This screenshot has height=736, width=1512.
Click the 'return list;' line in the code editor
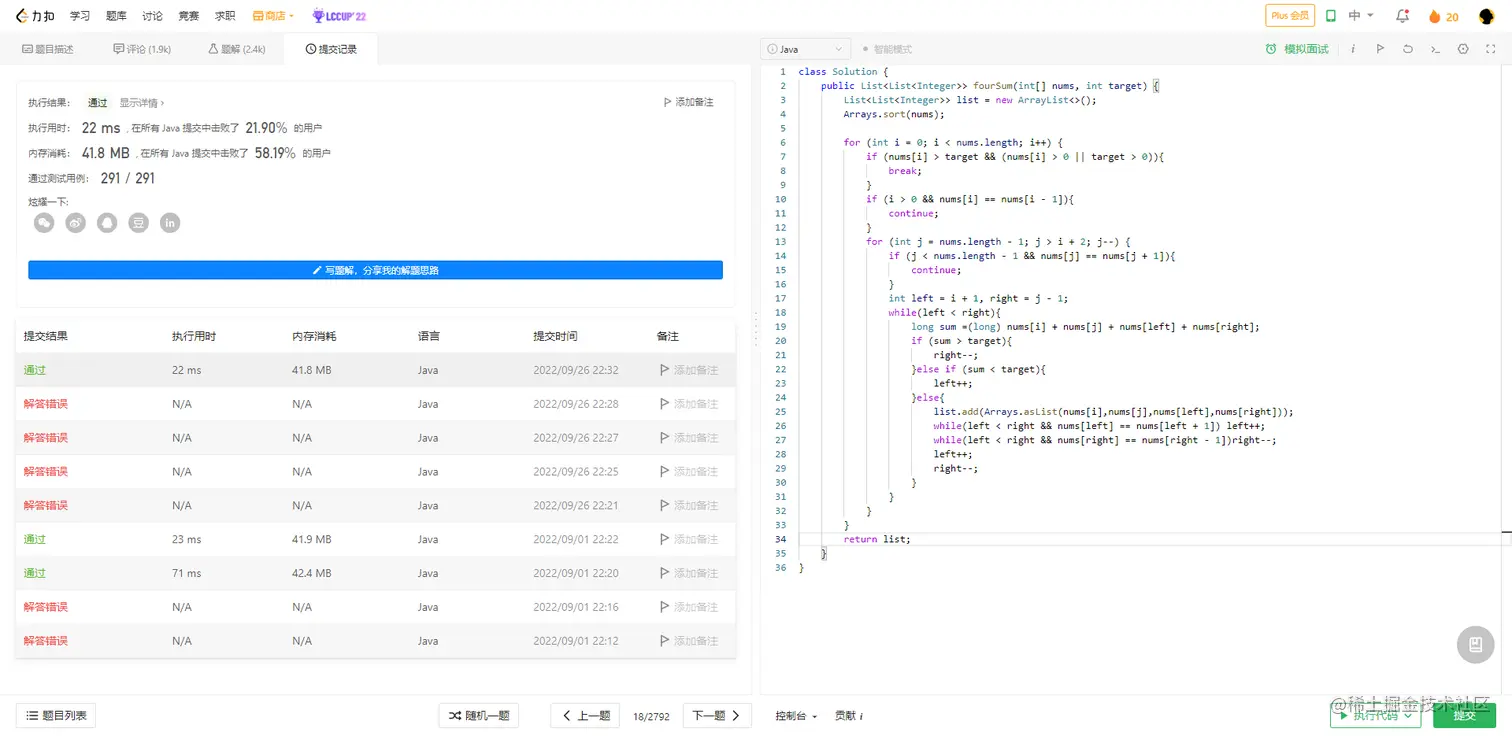[877, 539]
